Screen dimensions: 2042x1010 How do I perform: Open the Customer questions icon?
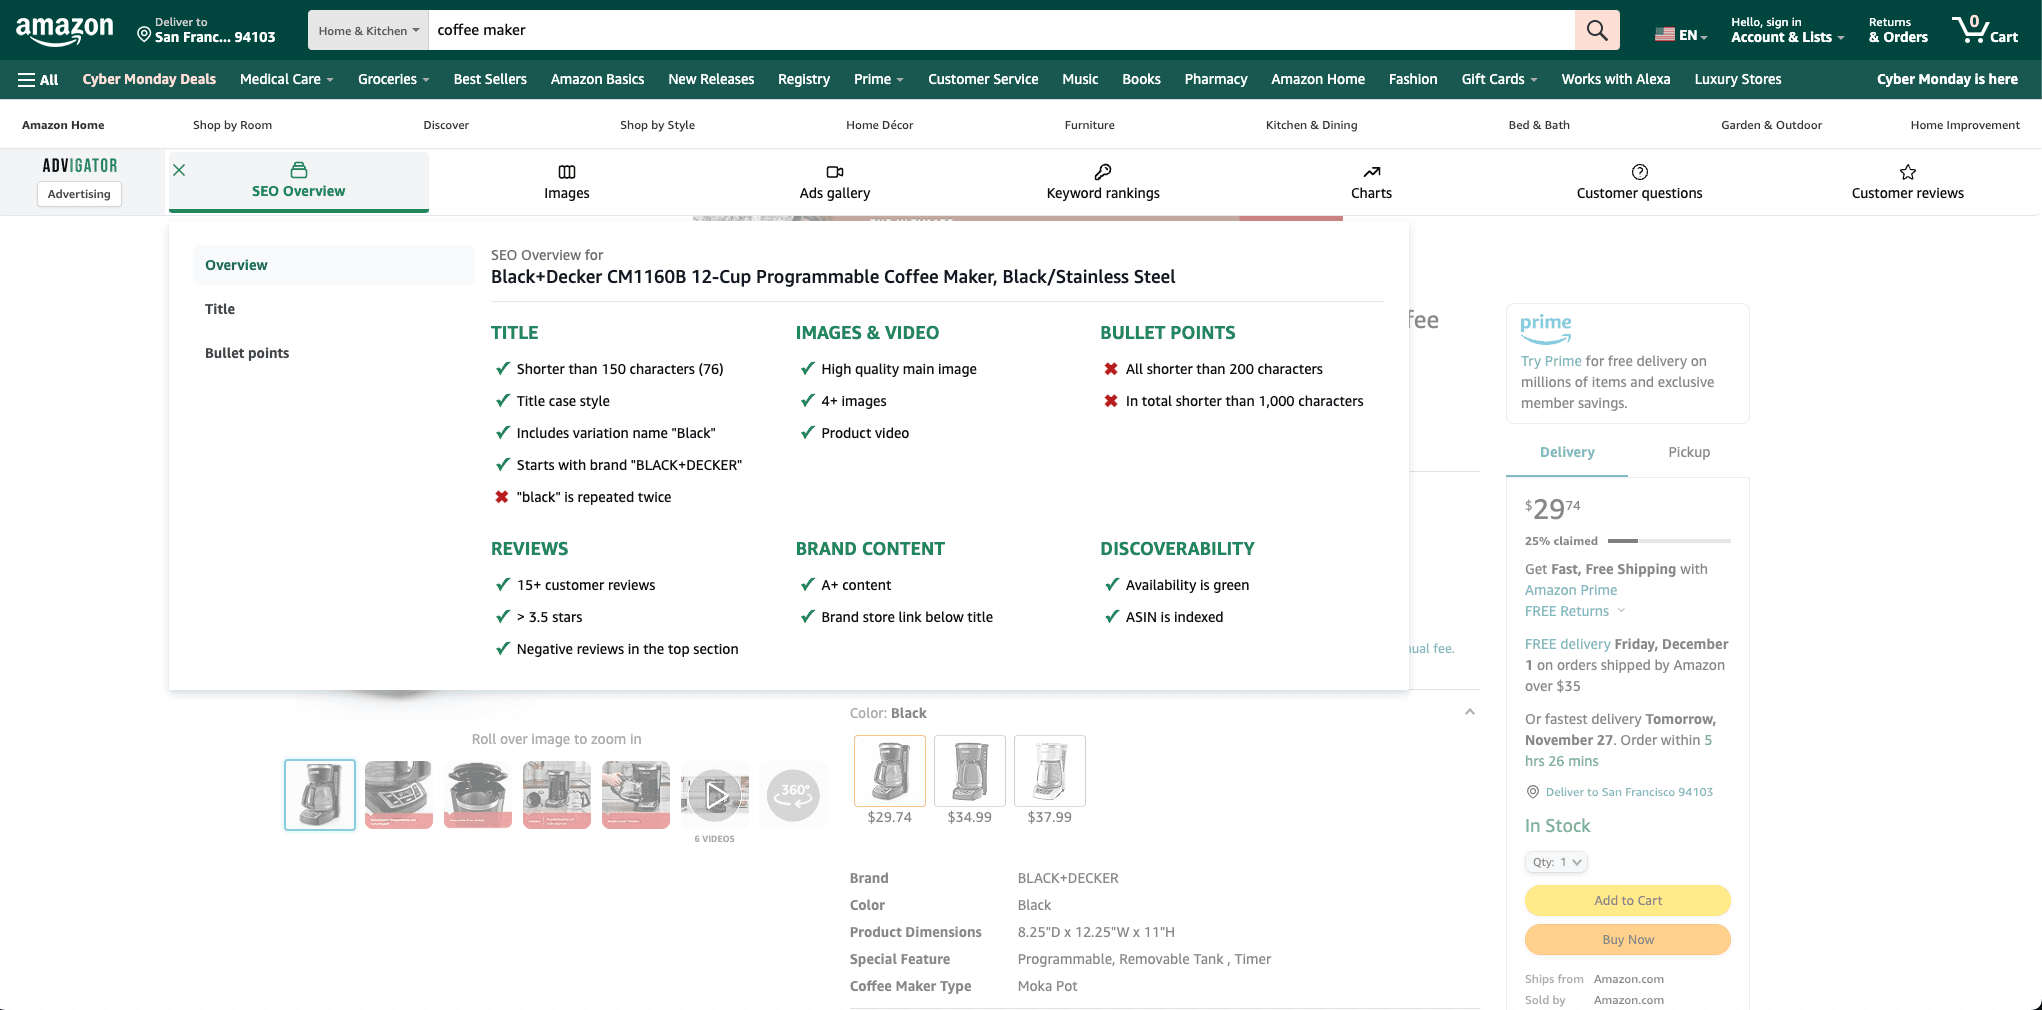coord(1640,172)
